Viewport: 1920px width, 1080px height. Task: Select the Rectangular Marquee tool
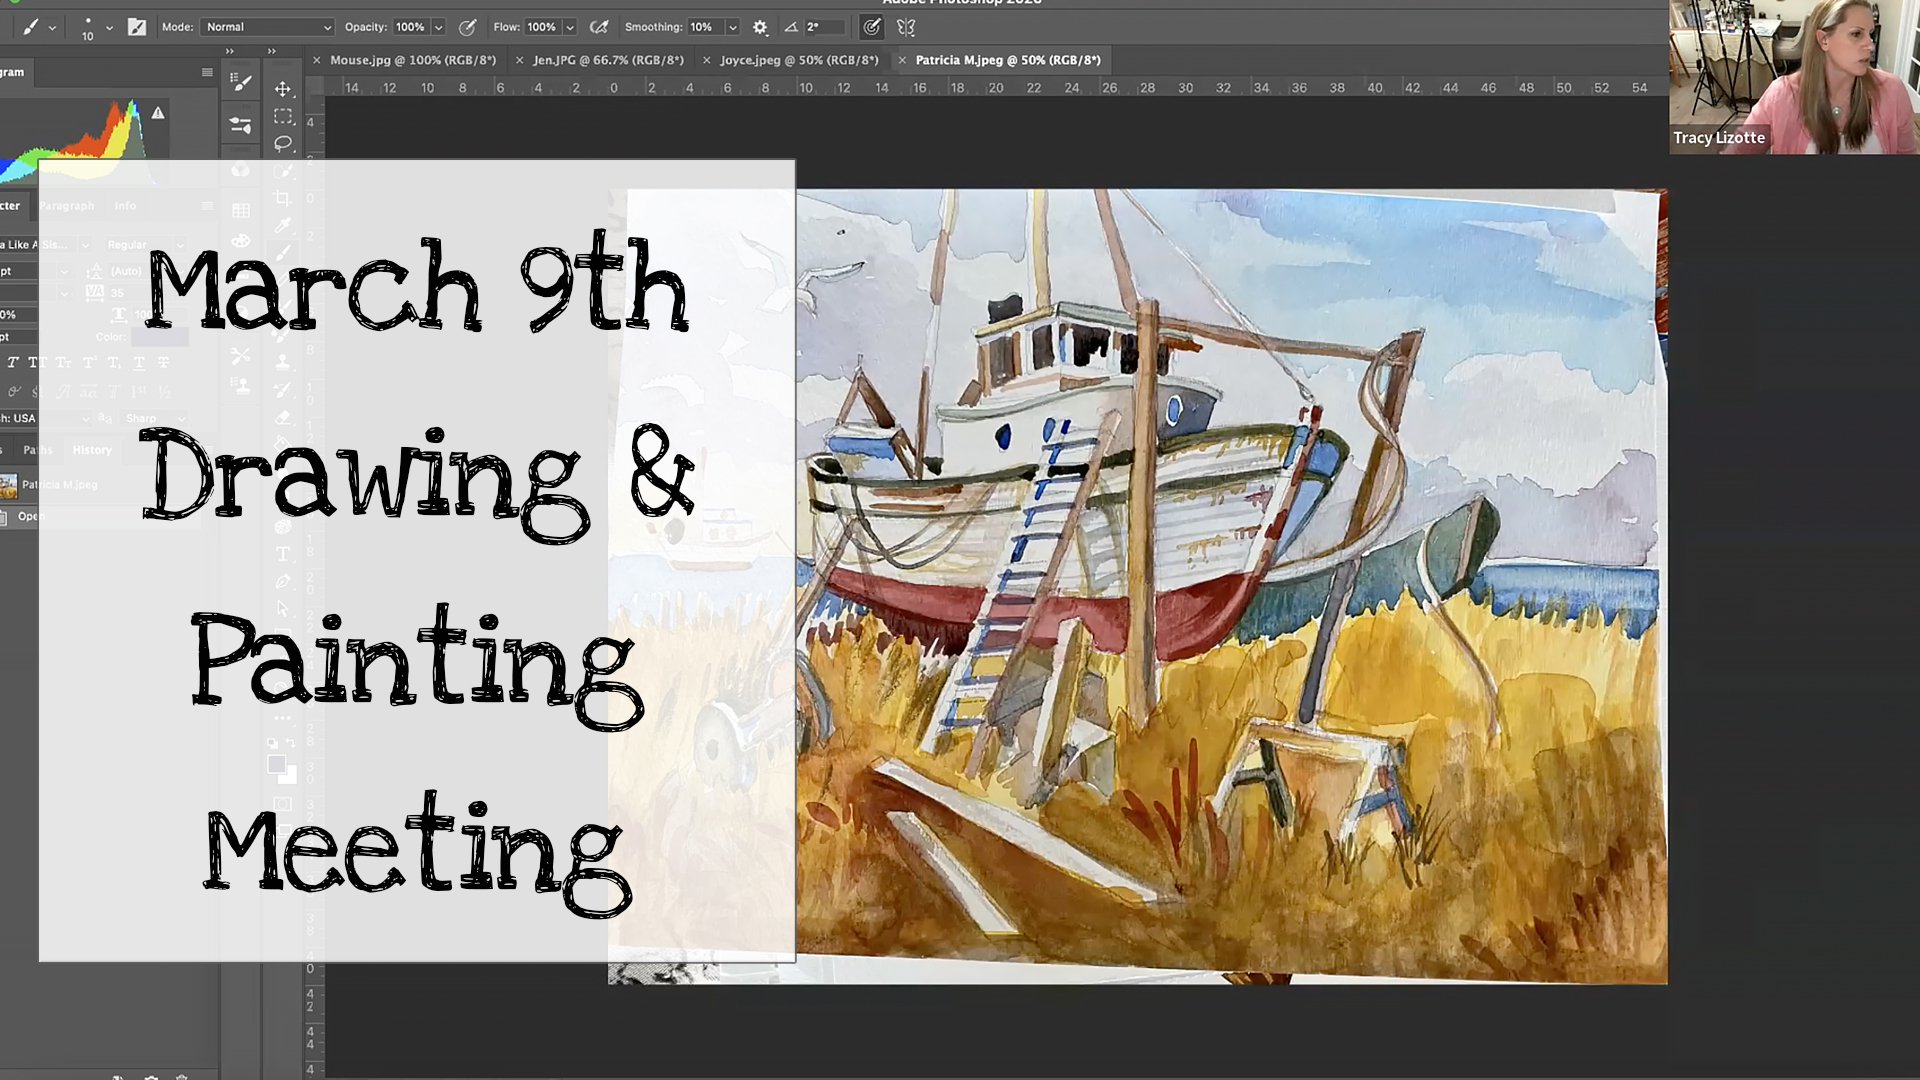click(283, 117)
